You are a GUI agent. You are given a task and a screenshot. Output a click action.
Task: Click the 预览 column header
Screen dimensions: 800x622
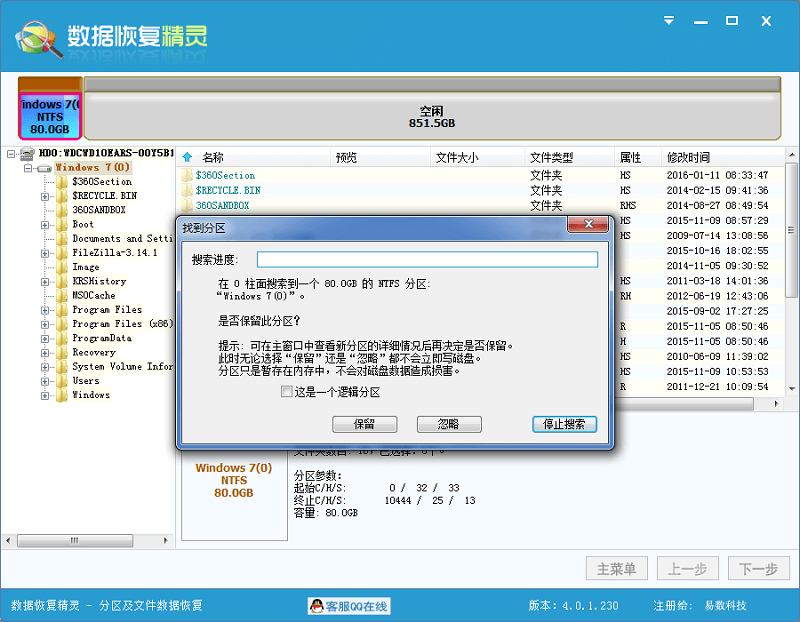click(x=346, y=157)
